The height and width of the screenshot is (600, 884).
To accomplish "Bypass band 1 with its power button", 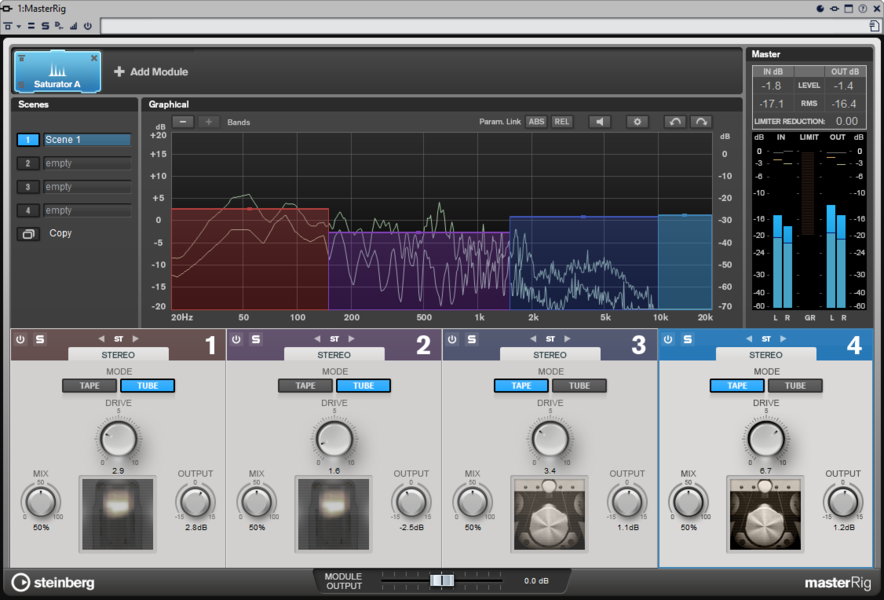I will [20, 339].
